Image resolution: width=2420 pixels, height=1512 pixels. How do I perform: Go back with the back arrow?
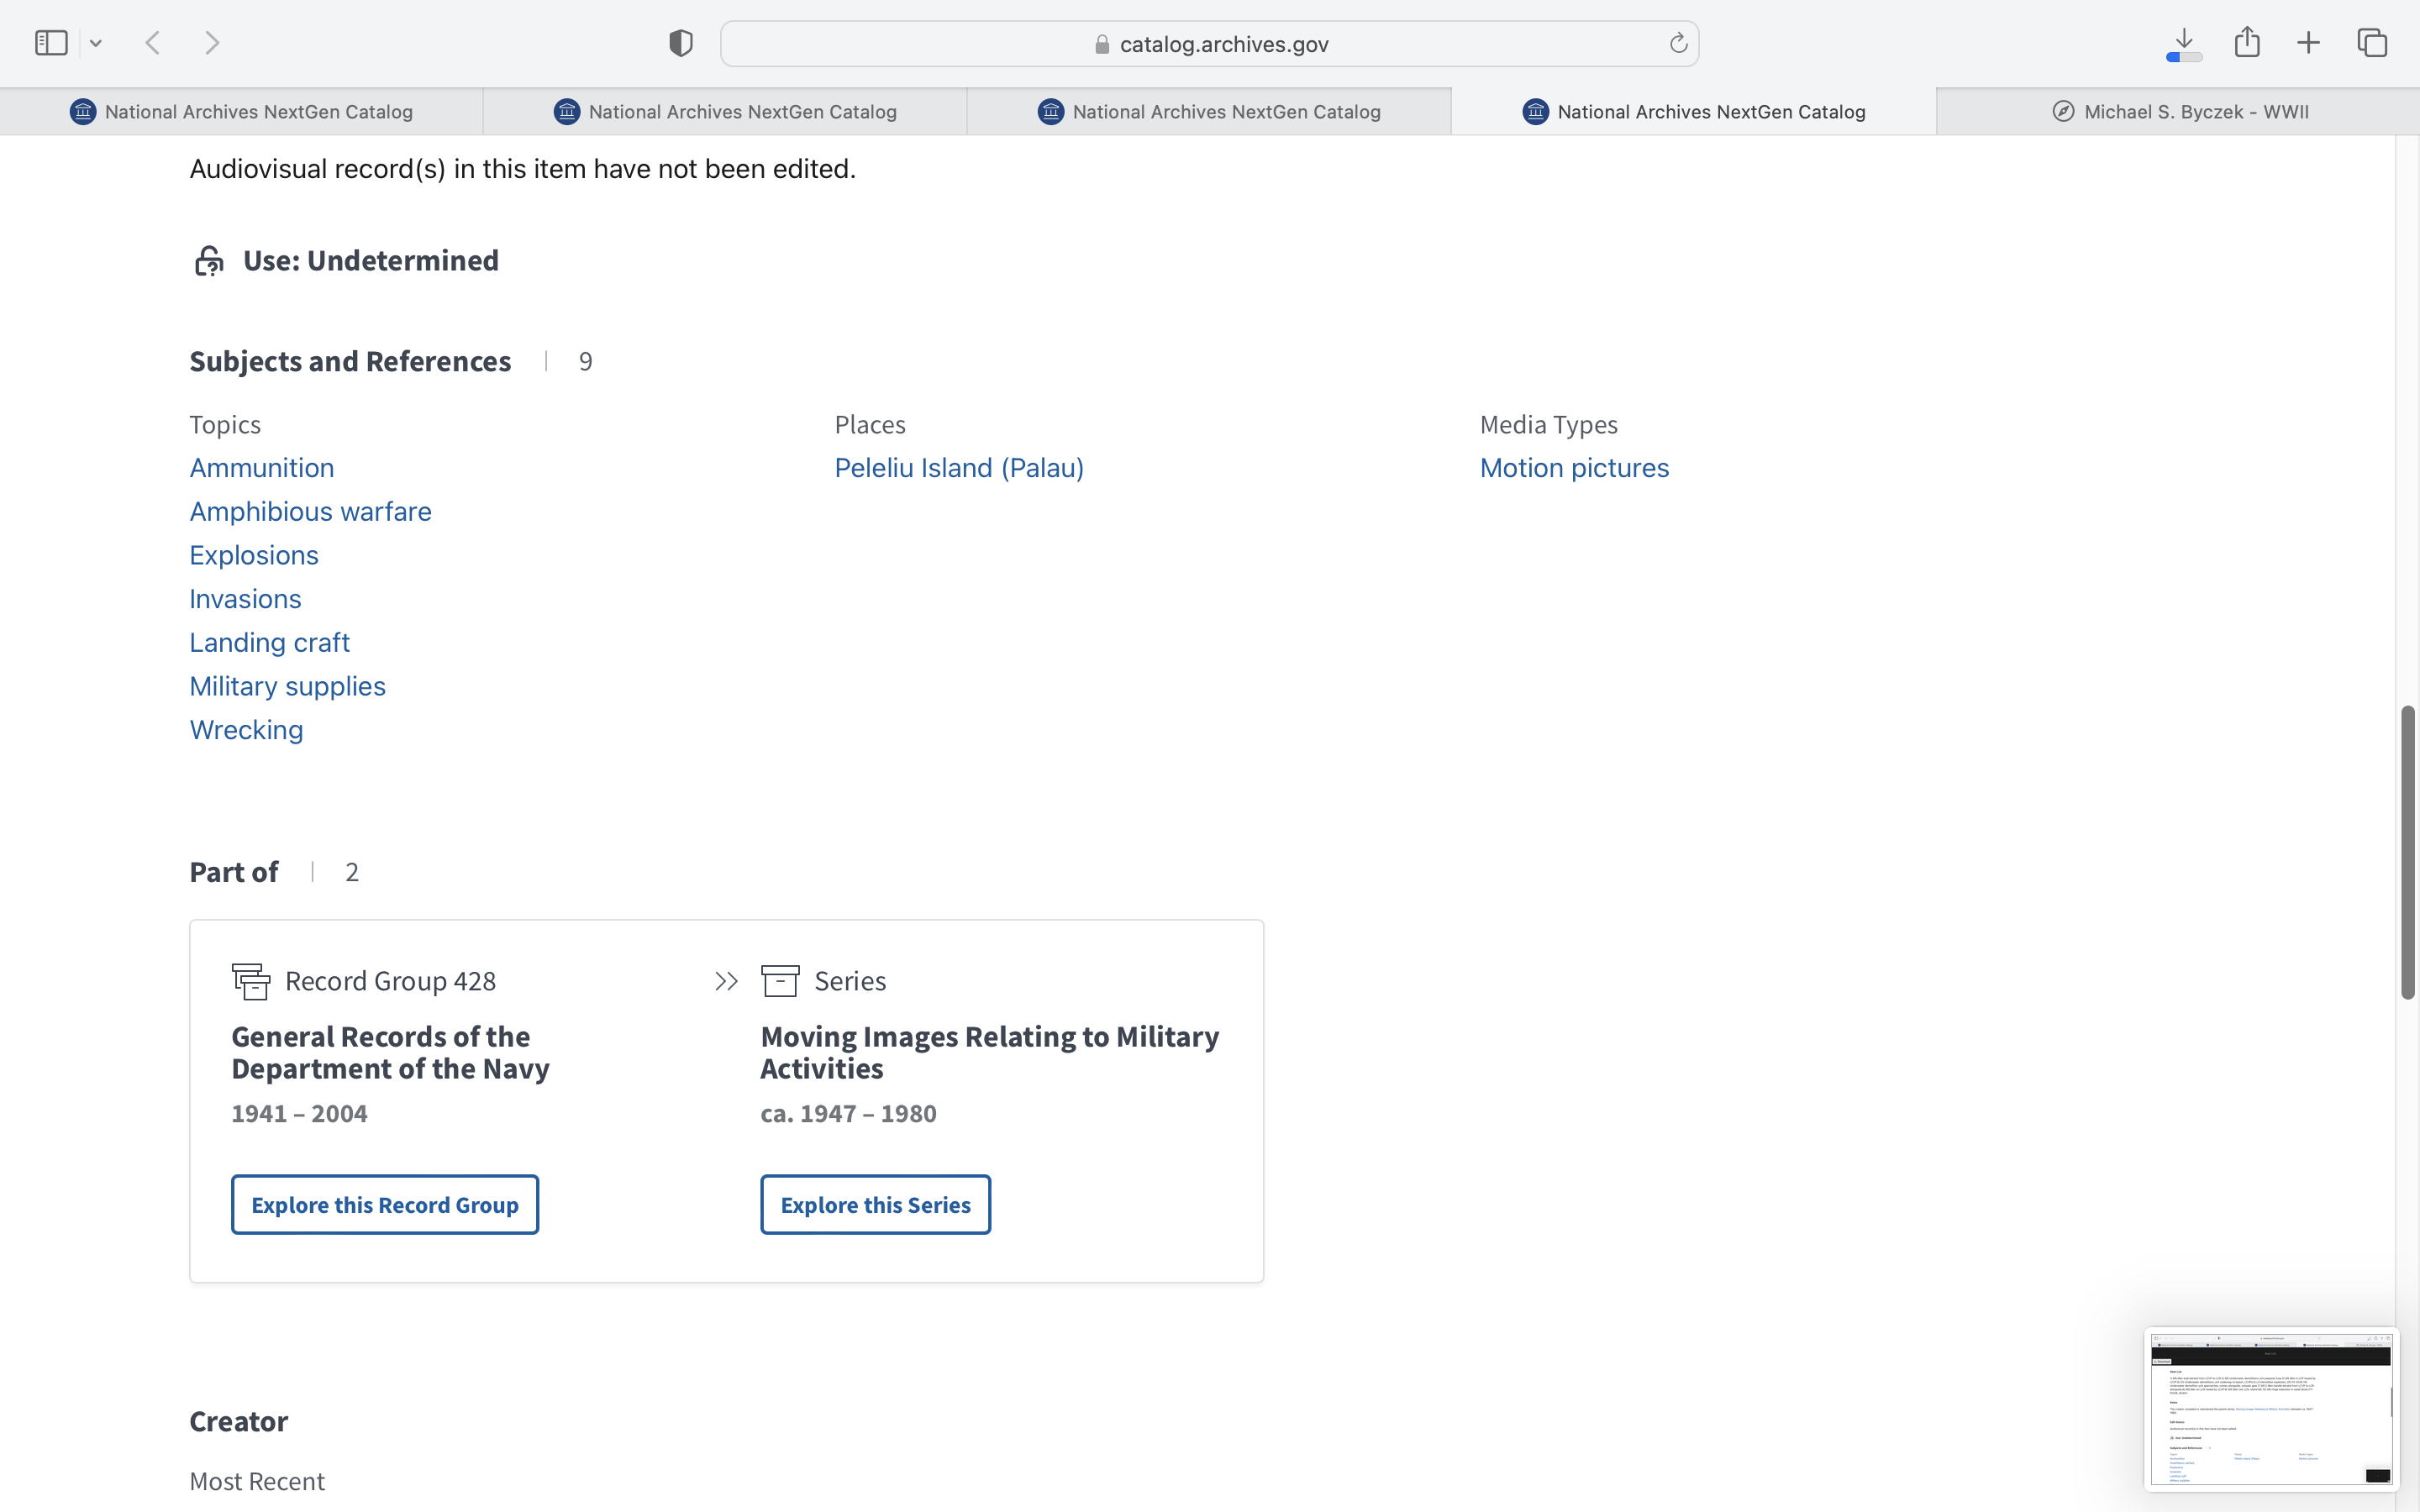pyautogui.click(x=153, y=43)
